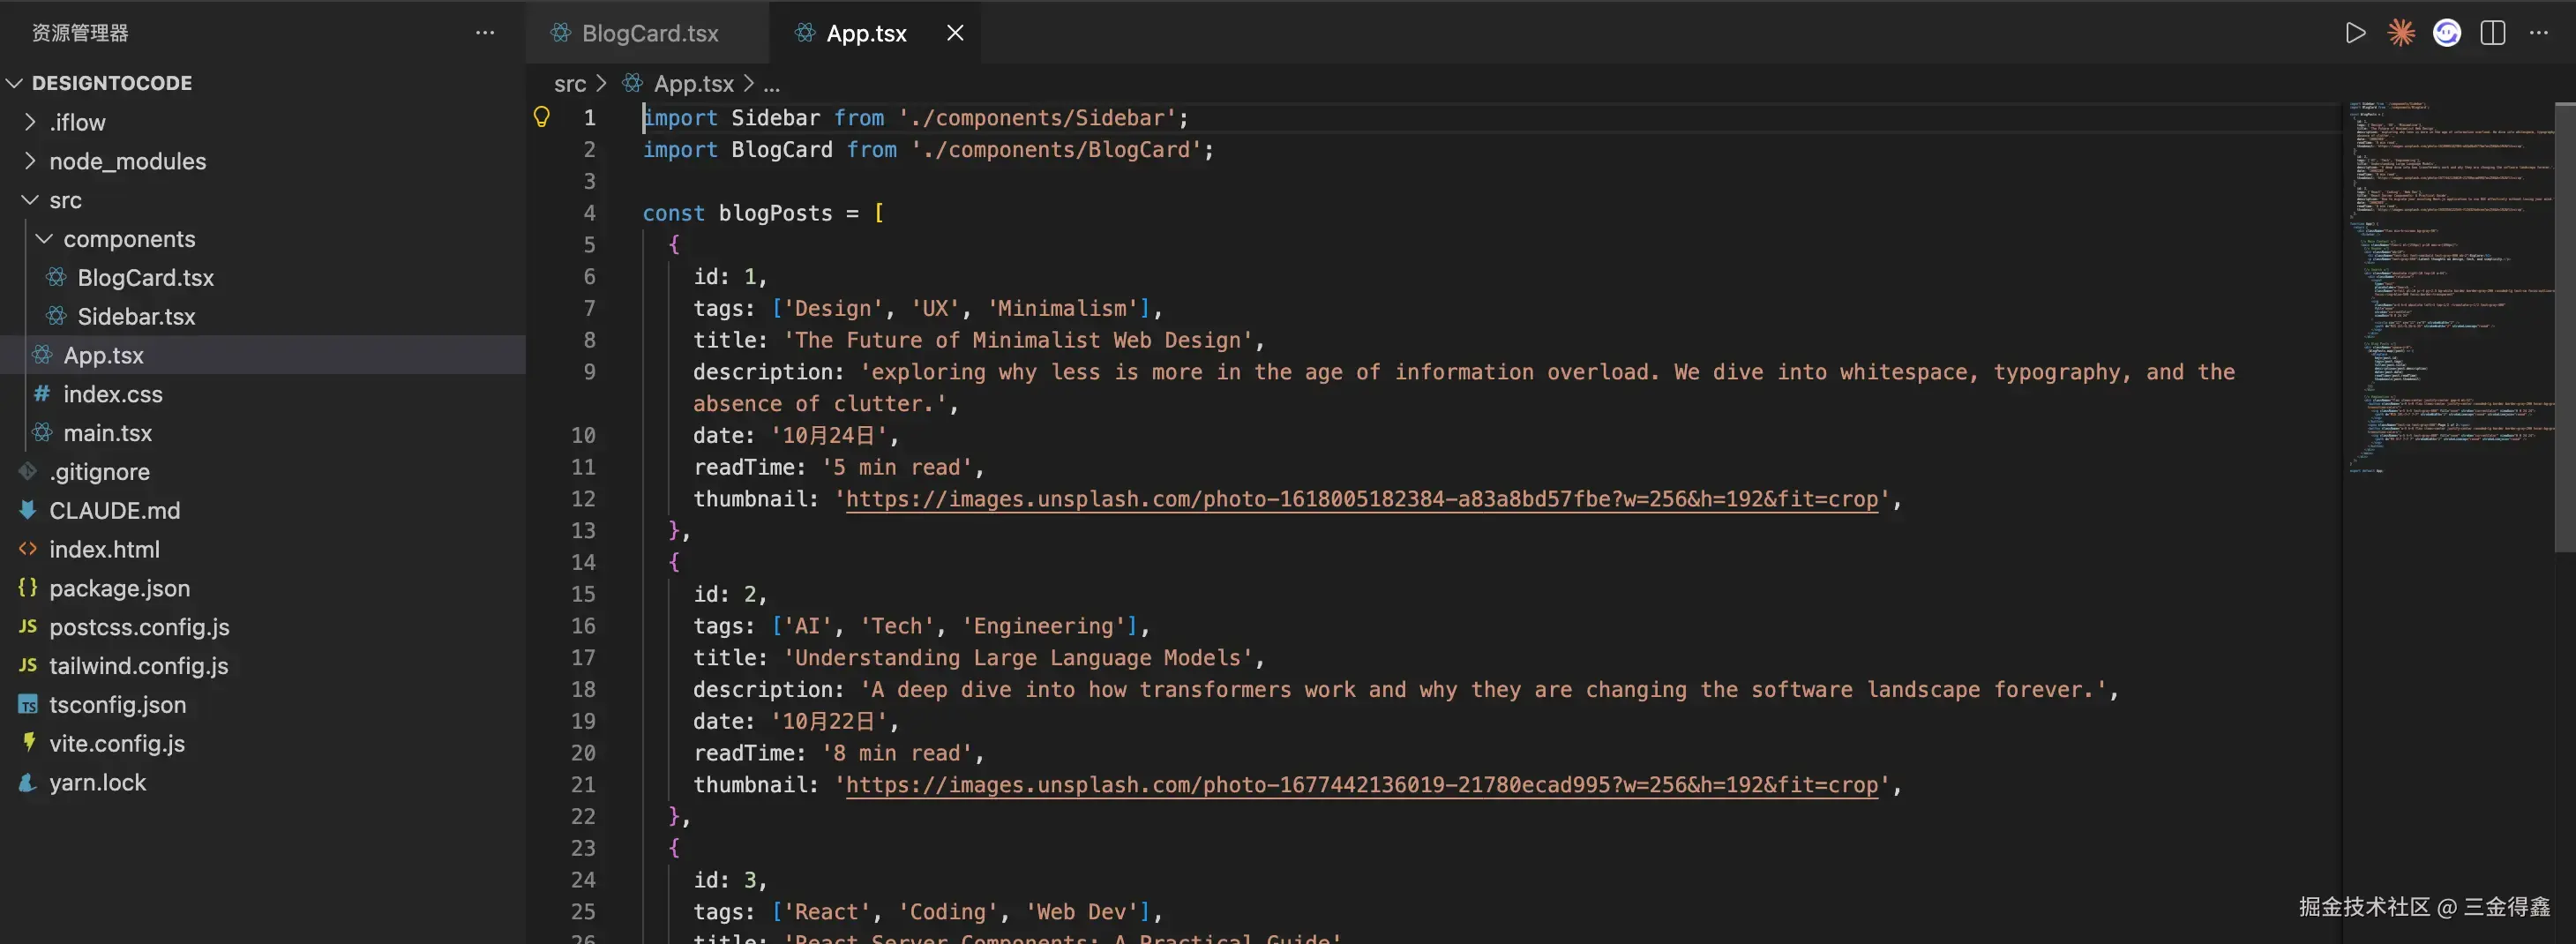Switch to the BlogCard.tsx tab

click(x=649, y=33)
